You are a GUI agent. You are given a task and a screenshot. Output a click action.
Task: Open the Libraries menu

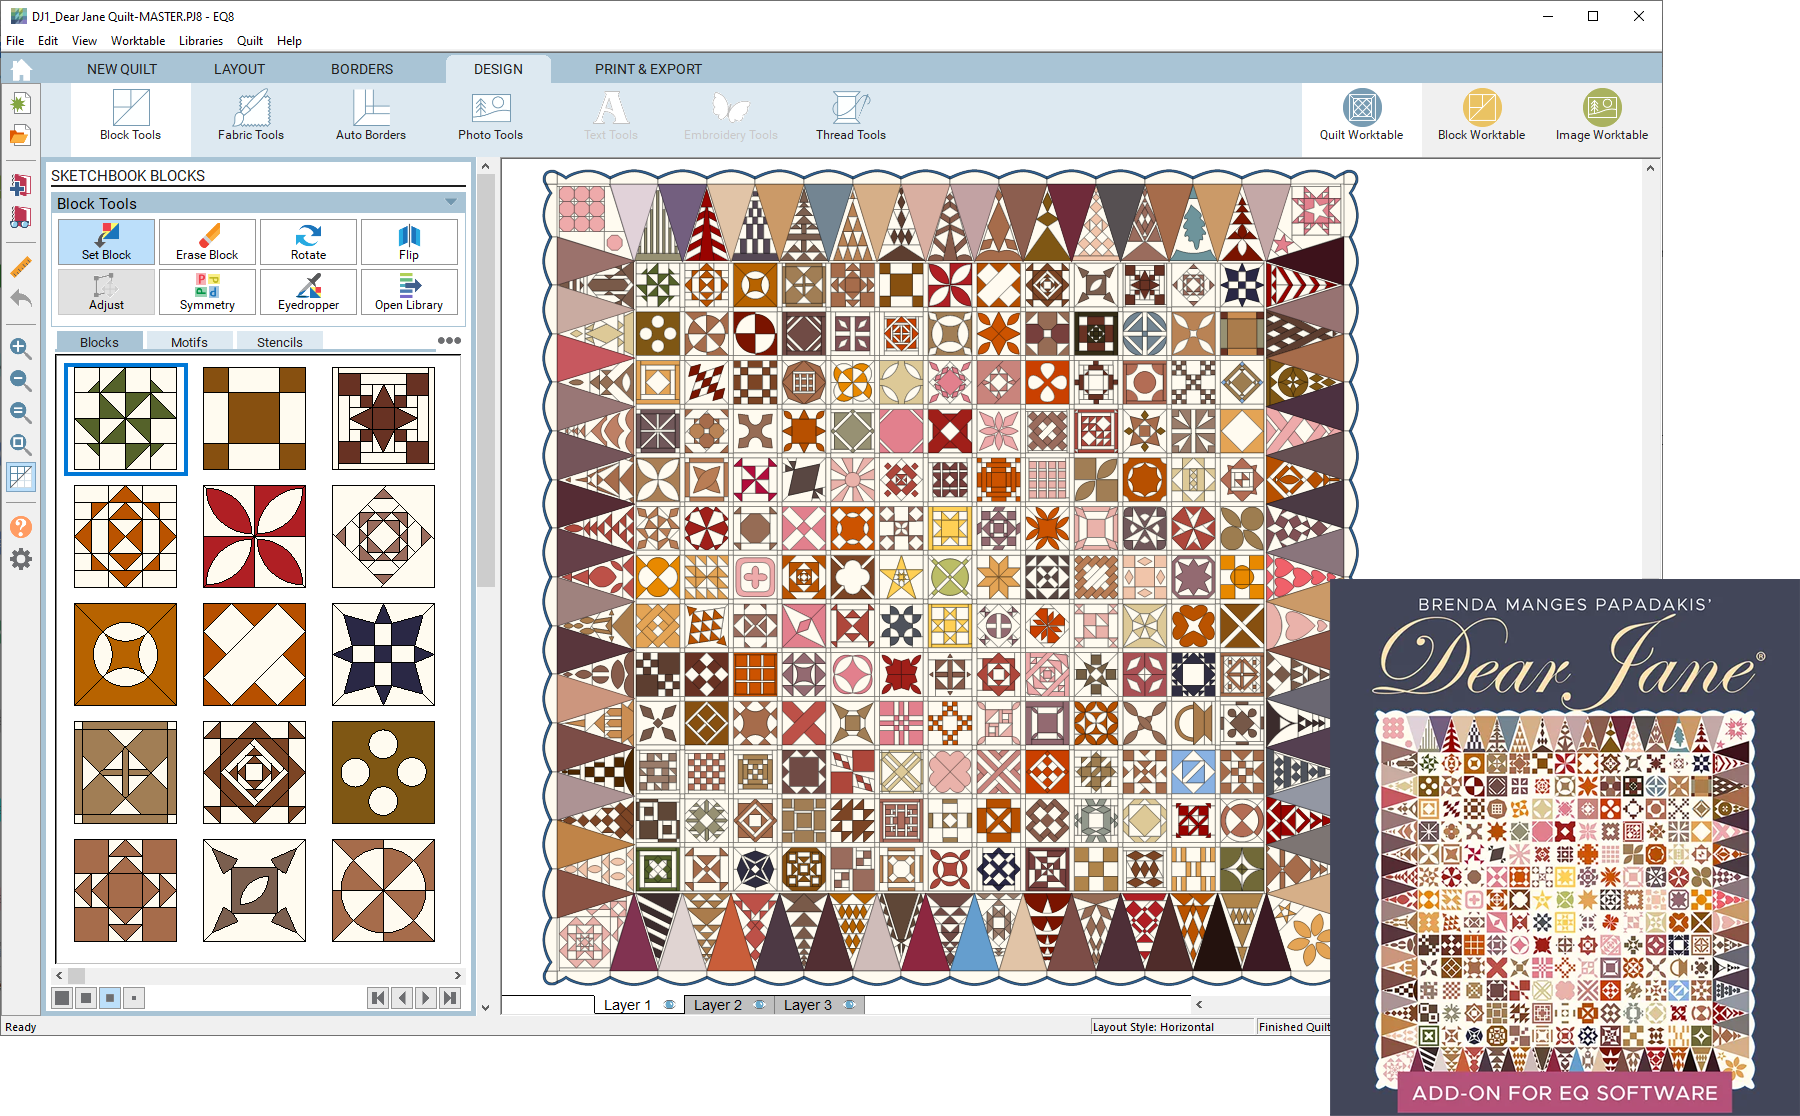[x=201, y=41]
